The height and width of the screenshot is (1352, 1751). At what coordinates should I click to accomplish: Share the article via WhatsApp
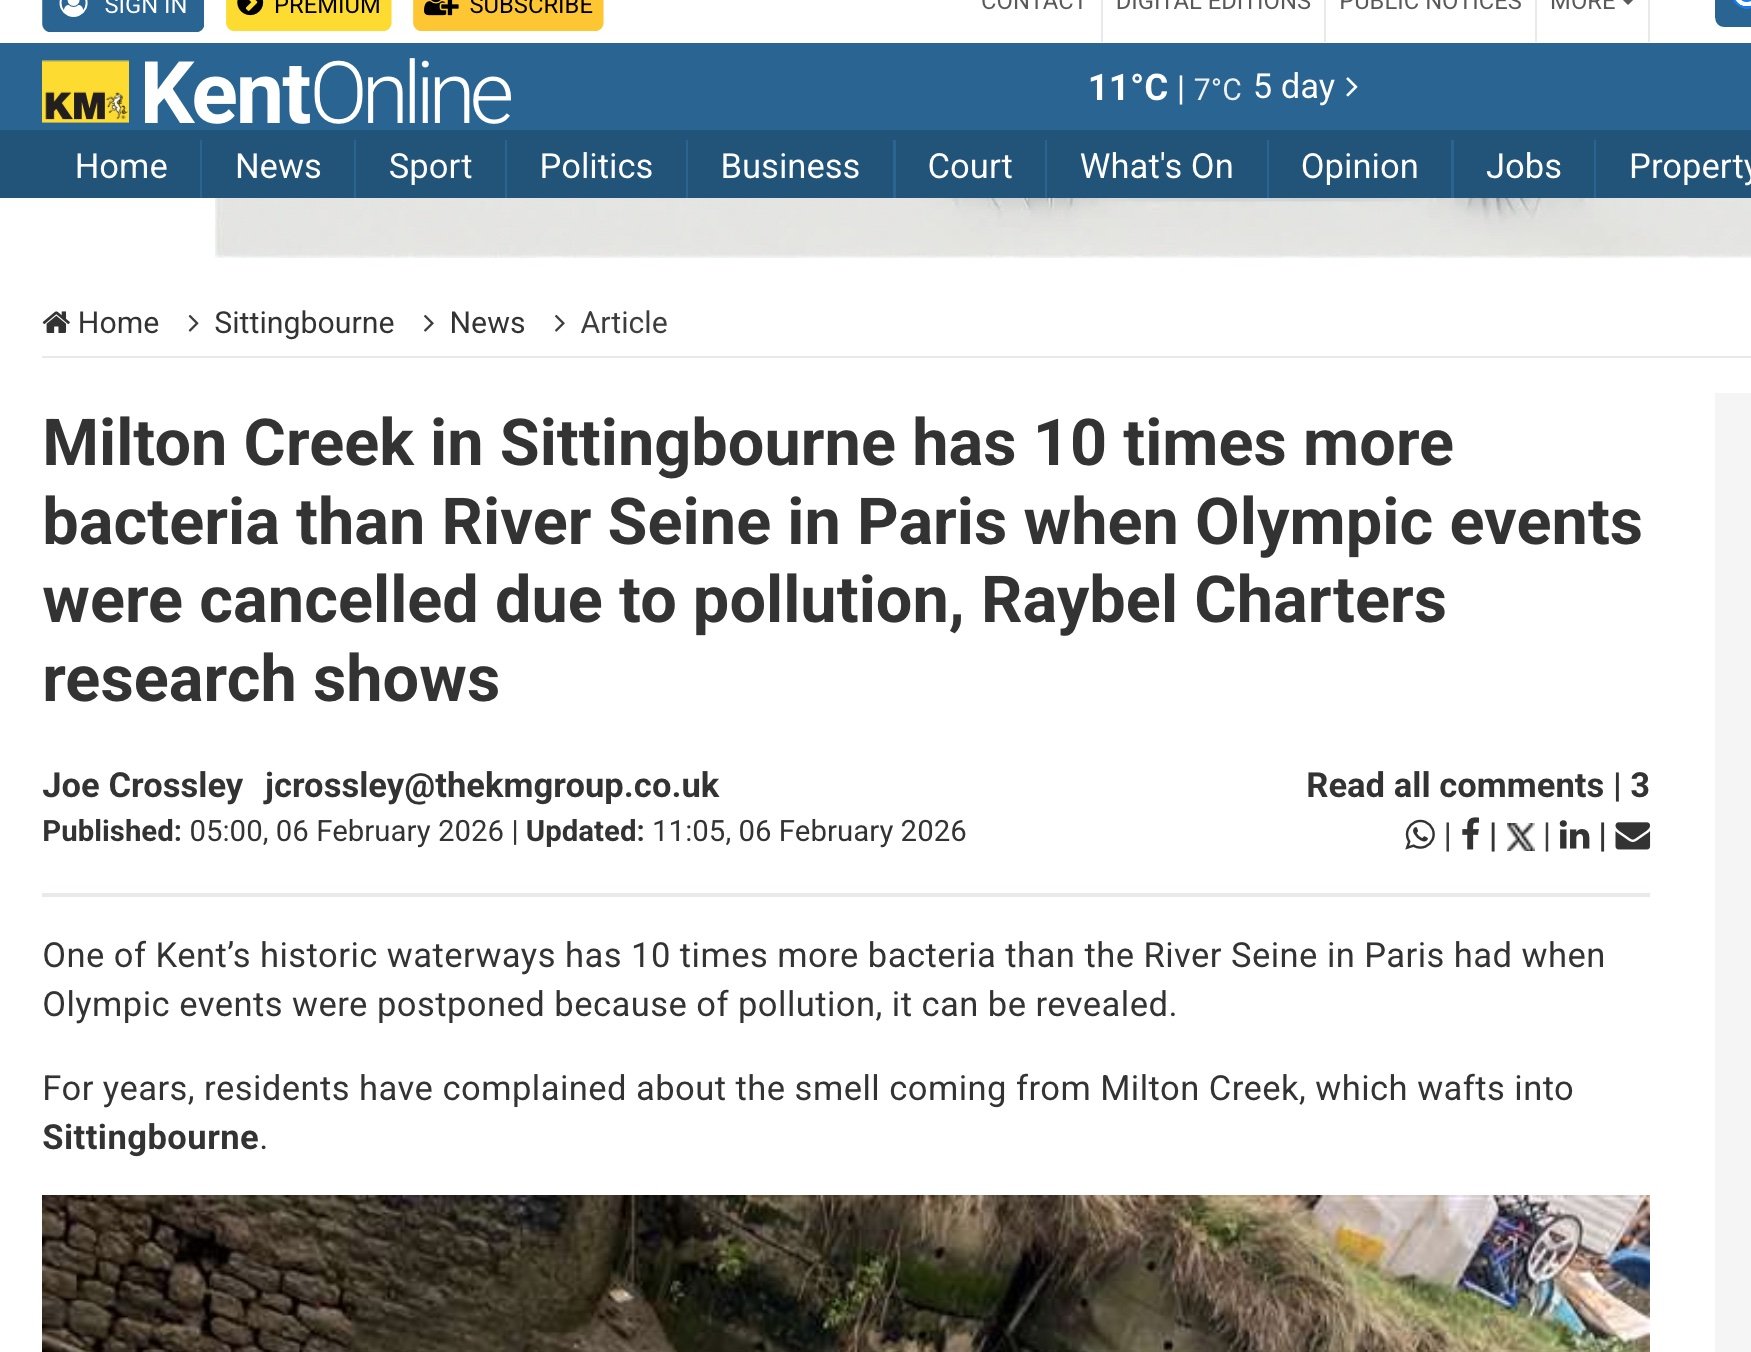click(1419, 836)
